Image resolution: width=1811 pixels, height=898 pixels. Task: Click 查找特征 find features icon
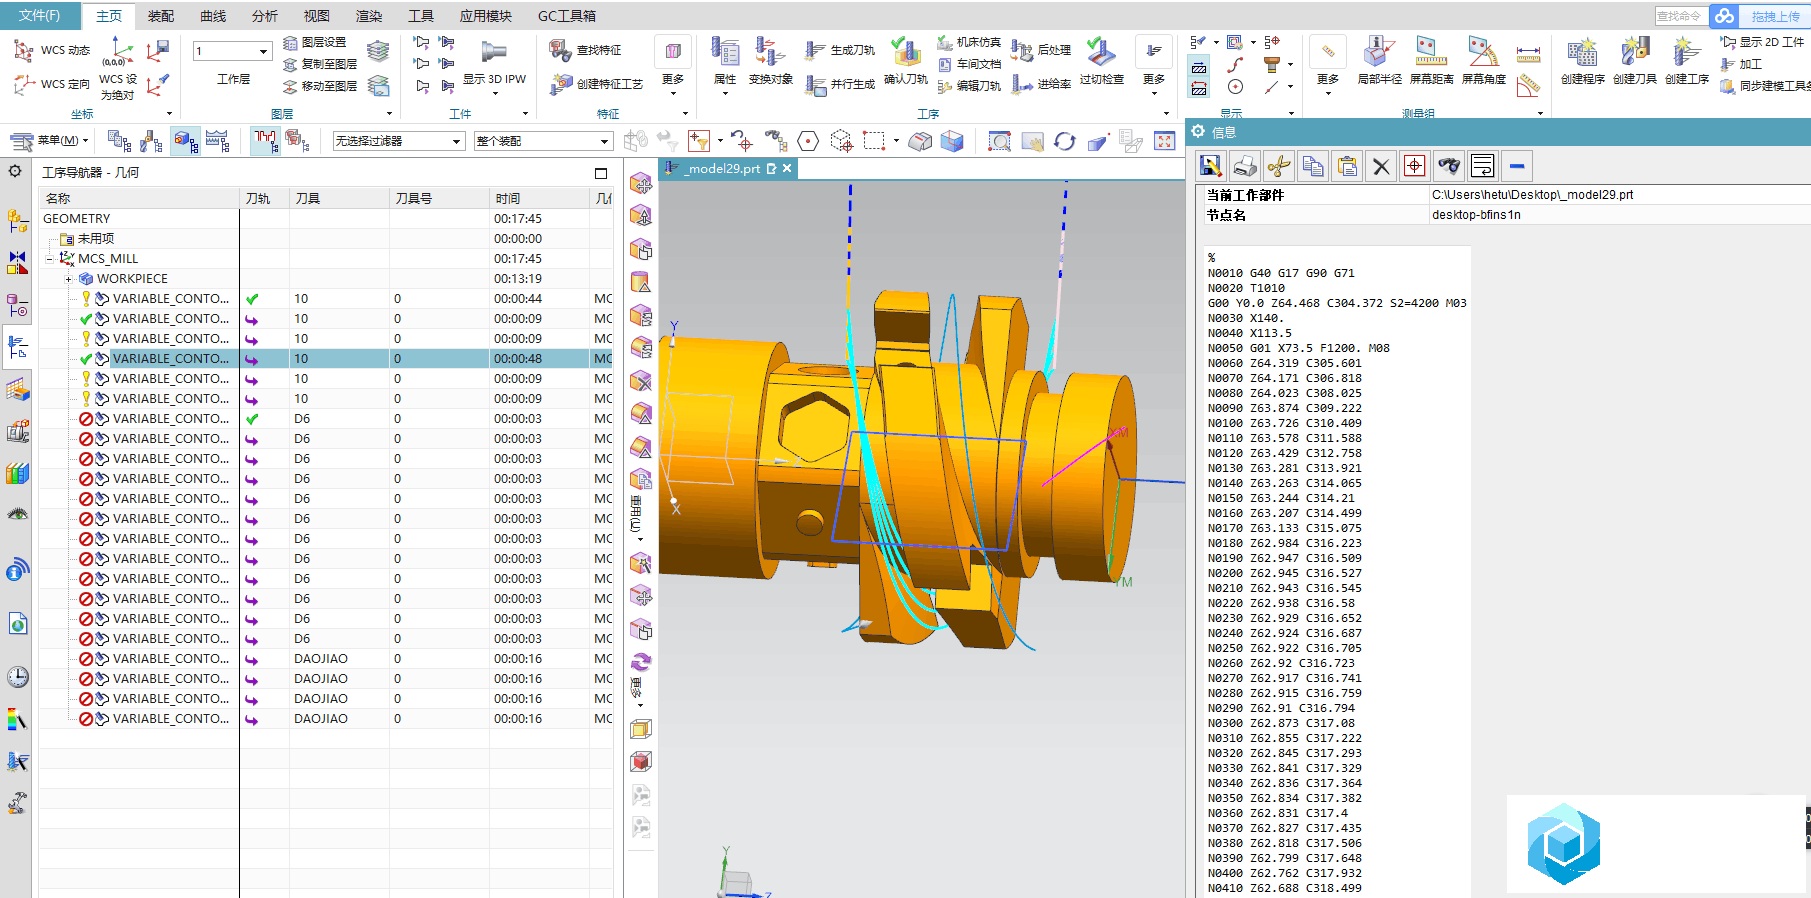(x=585, y=50)
